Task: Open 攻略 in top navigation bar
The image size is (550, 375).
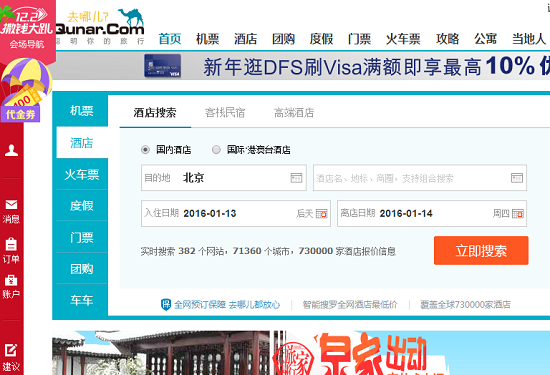Action: coord(448,39)
